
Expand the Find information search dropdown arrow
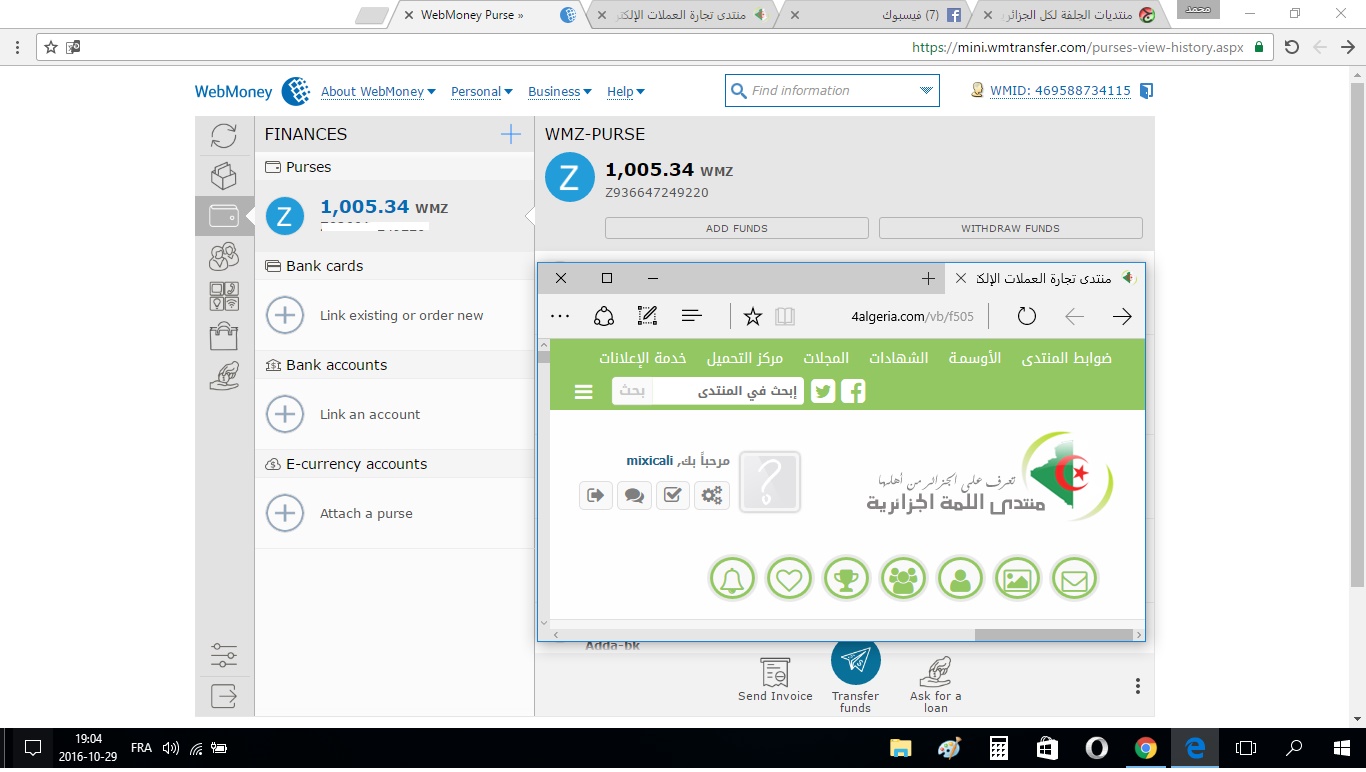point(925,91)
